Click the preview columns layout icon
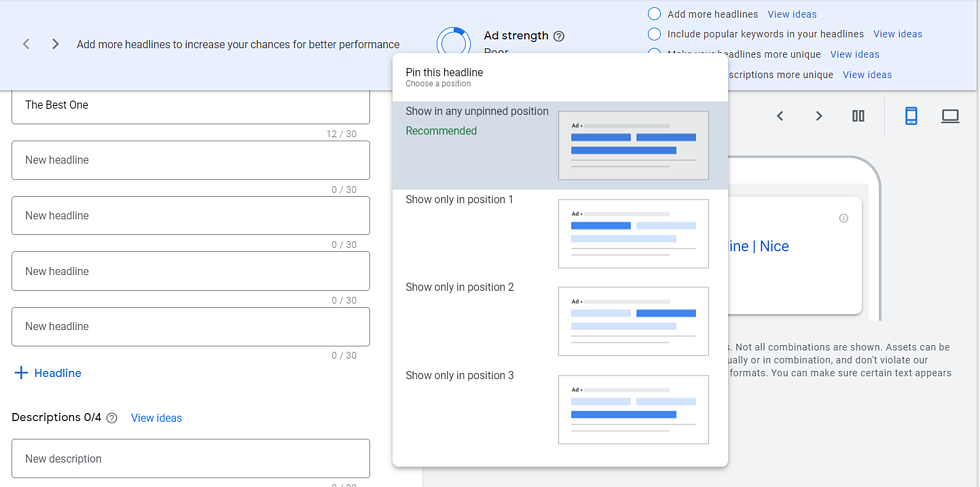 tap(858, 116)
